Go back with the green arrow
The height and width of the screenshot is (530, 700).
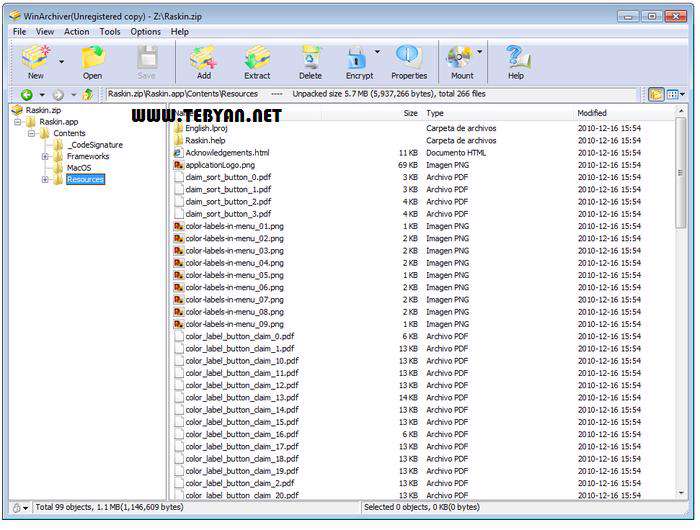(x=27, y=94)
